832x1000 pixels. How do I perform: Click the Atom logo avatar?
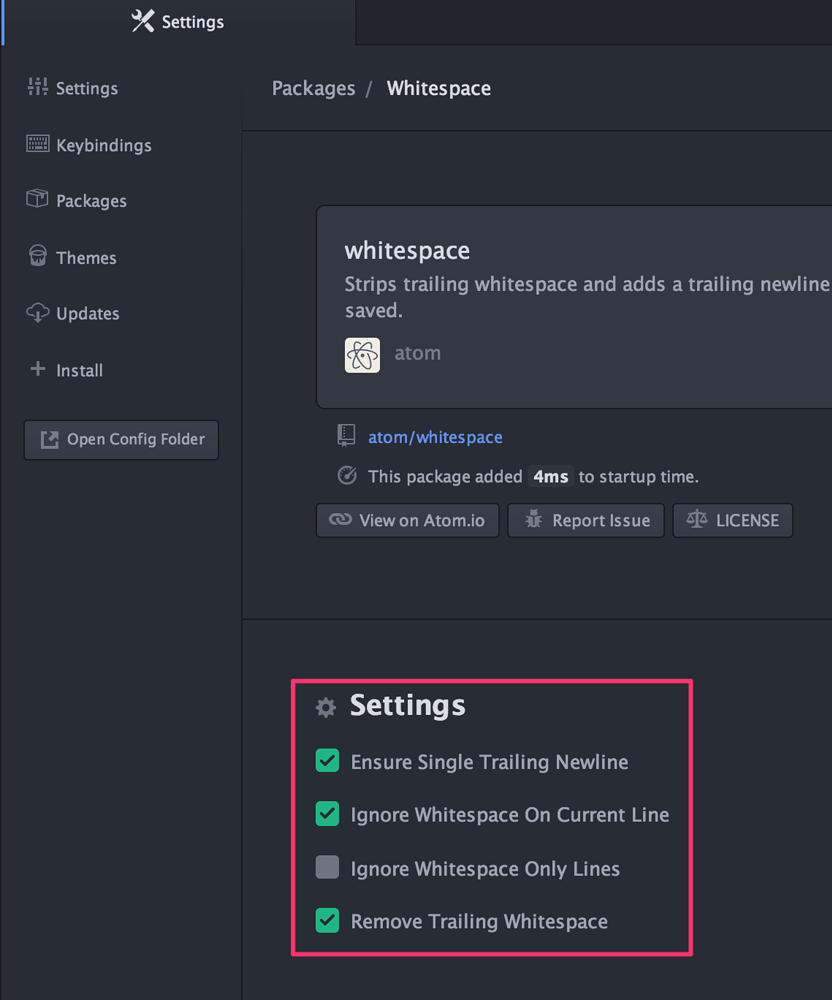click(x=362, y=355)
